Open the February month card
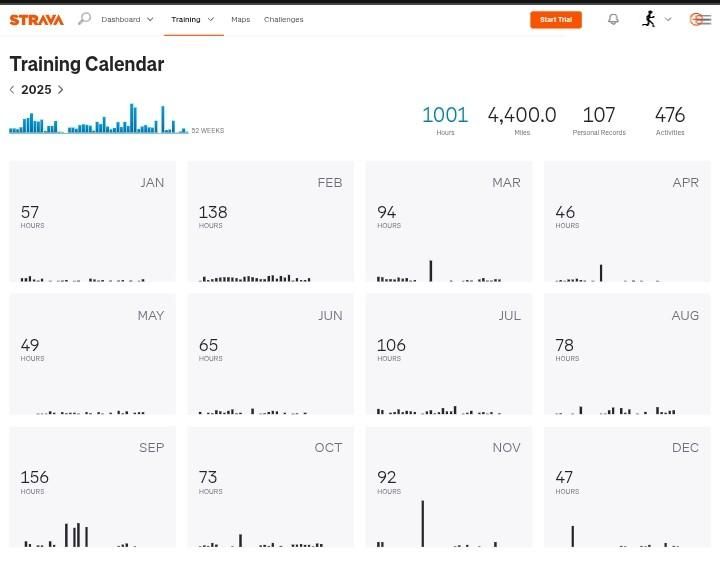This screenshot has height=584, width=720. click(270, 221)
